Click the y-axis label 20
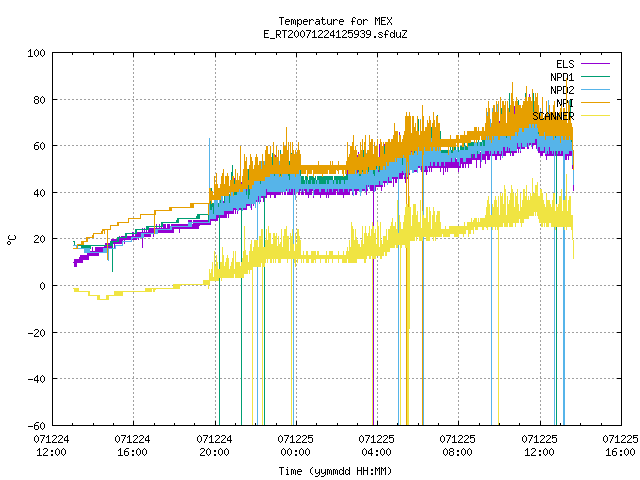Image resolution: width=640 pixels, height=480 pixels. point(39,239)
